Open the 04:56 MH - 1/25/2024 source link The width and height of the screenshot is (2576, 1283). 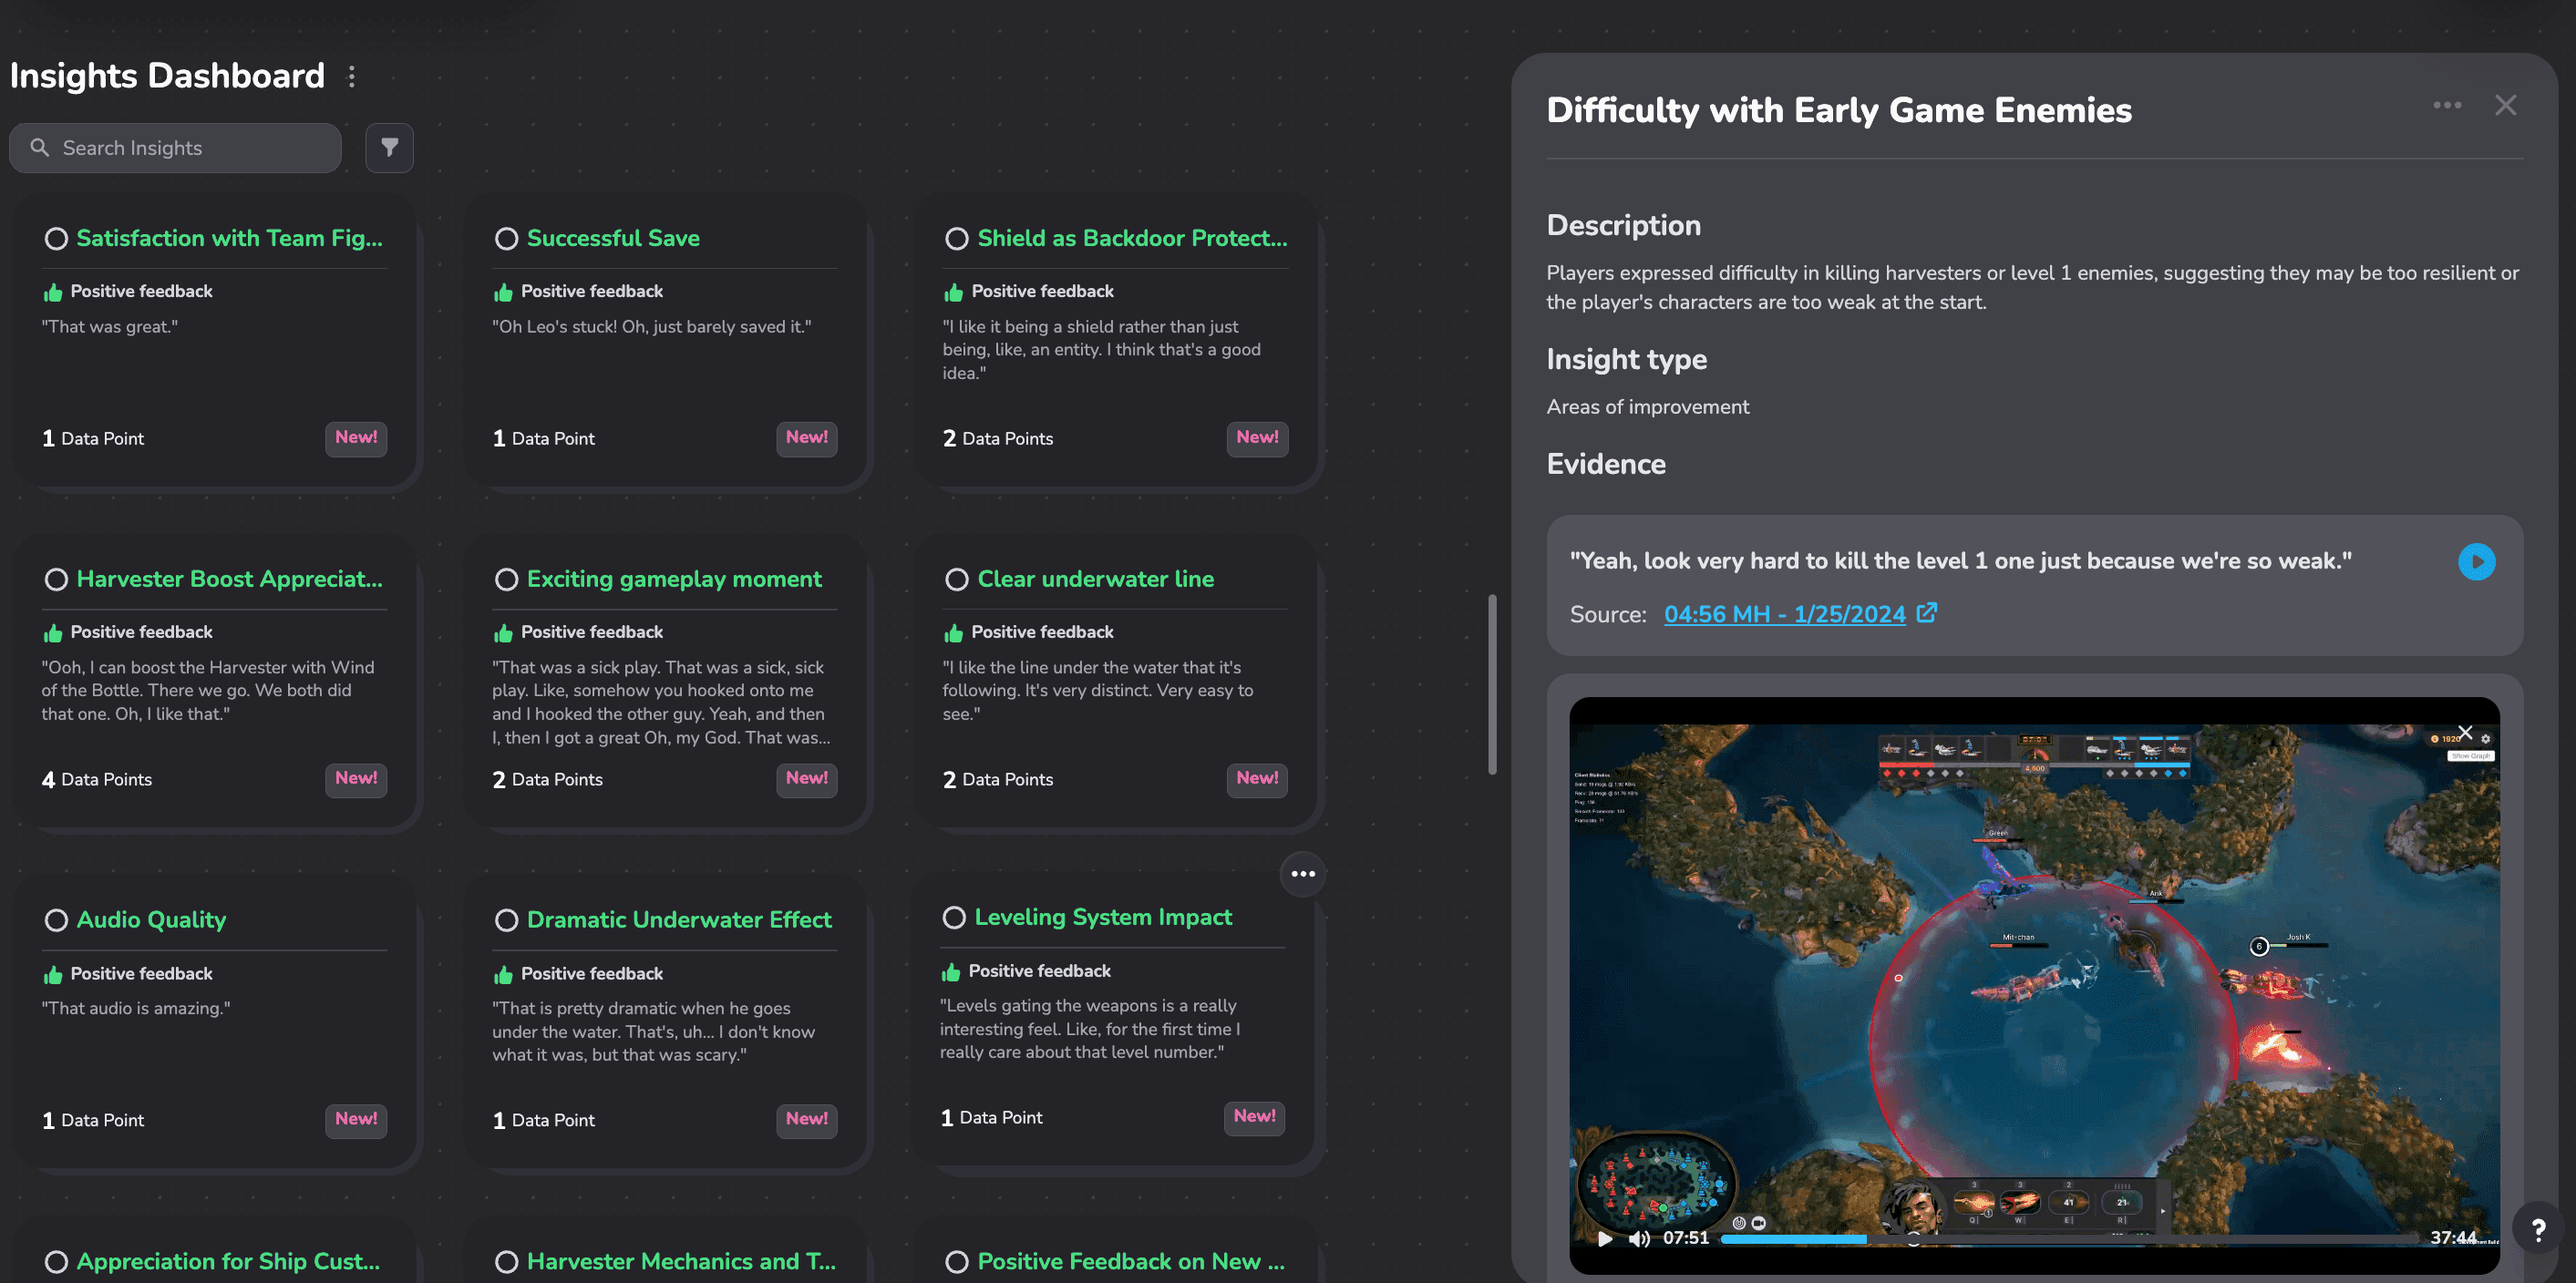pos(1784,614)
